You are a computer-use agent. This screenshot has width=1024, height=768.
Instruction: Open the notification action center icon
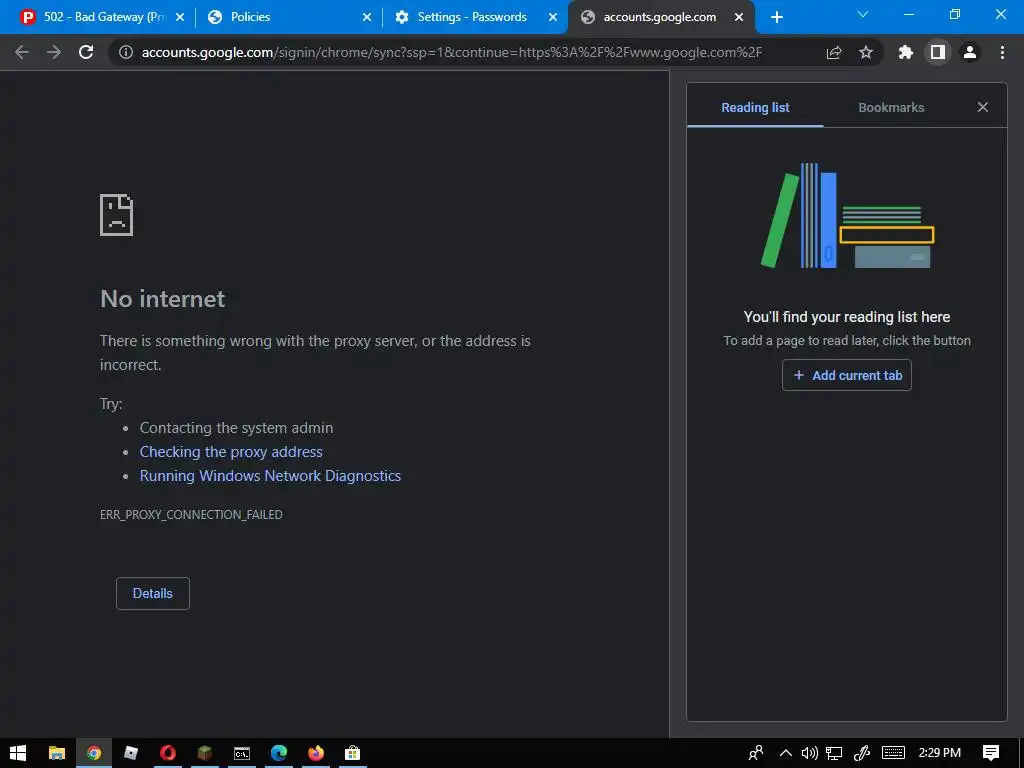[991, 753]
